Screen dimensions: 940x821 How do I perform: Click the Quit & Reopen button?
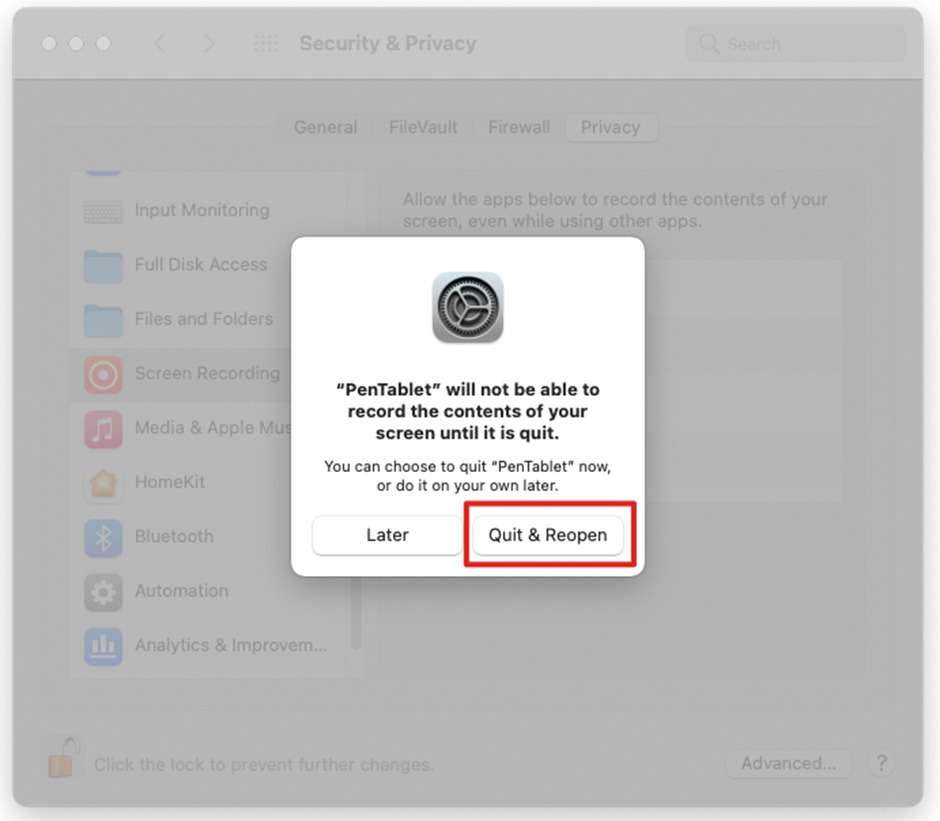click(548, 534)
